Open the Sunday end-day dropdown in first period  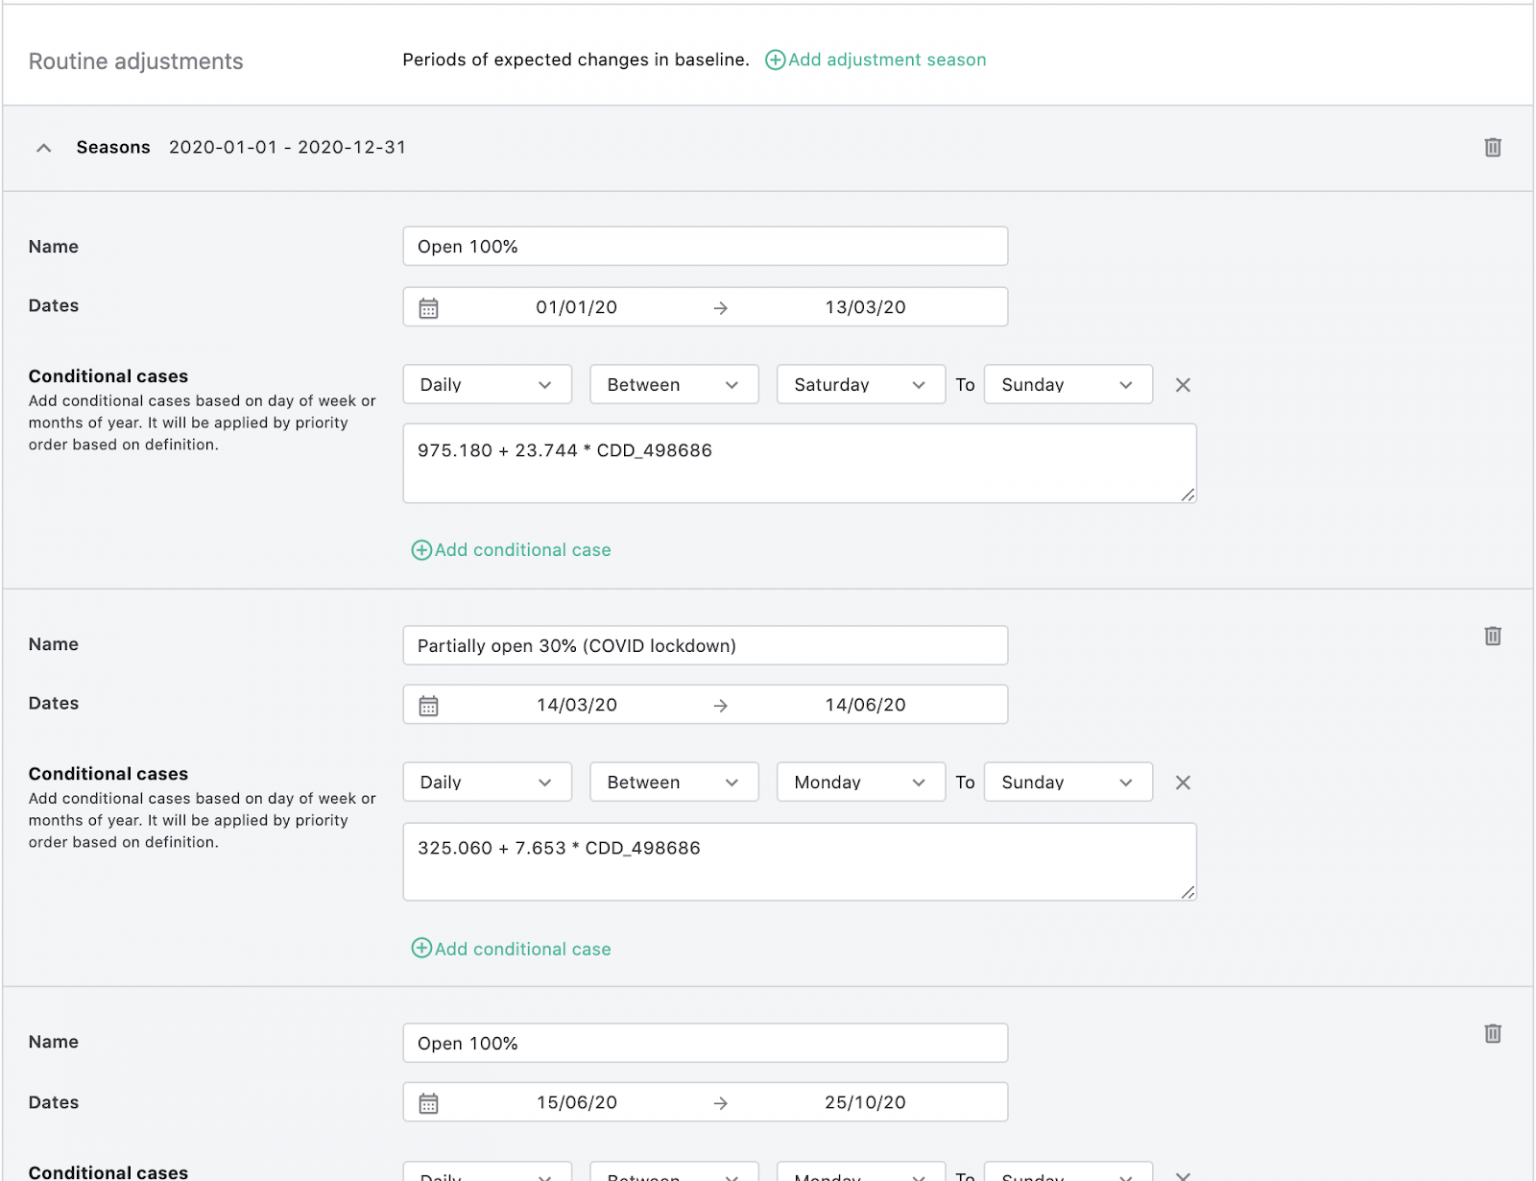coord(1068,385)
